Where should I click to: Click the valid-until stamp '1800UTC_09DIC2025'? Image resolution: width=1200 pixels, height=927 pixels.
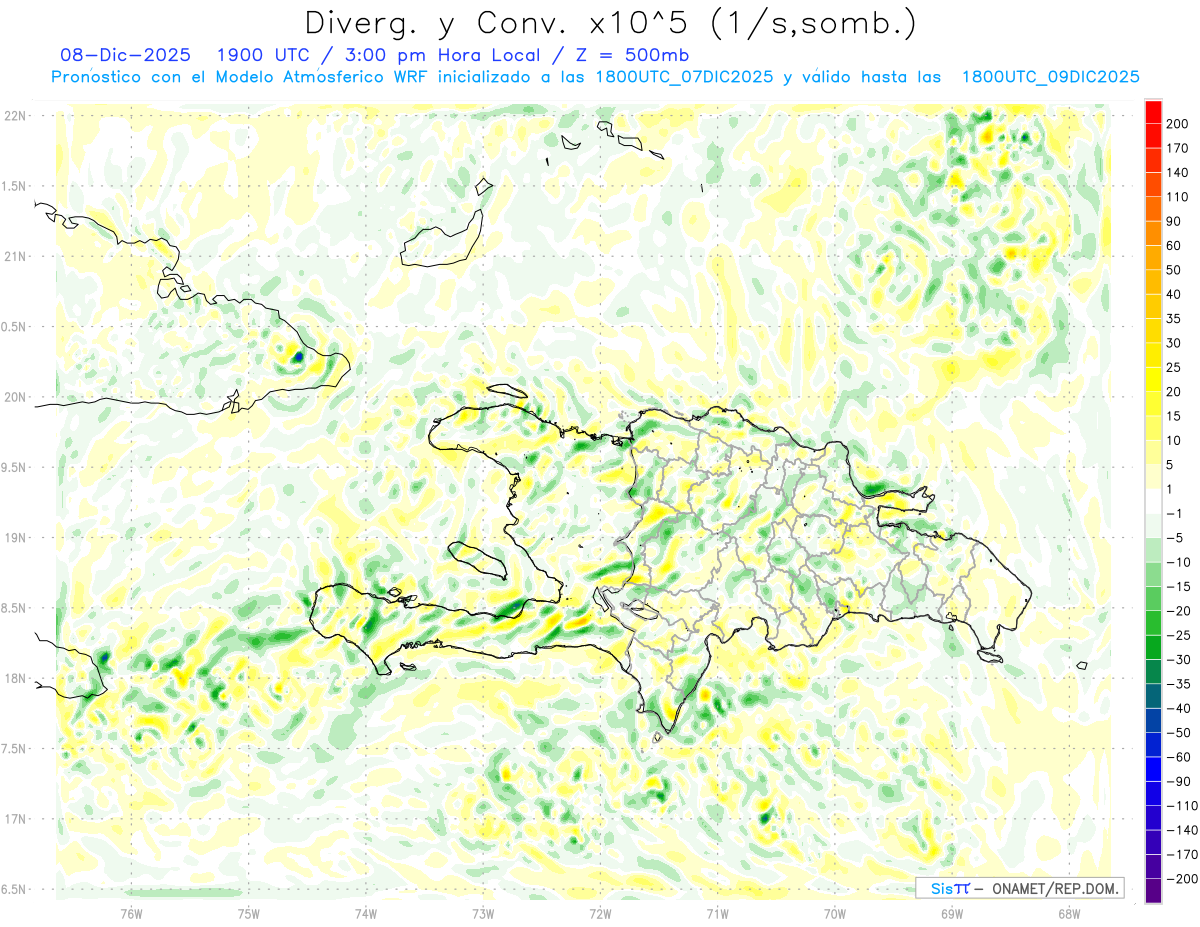click(1050, 77)
